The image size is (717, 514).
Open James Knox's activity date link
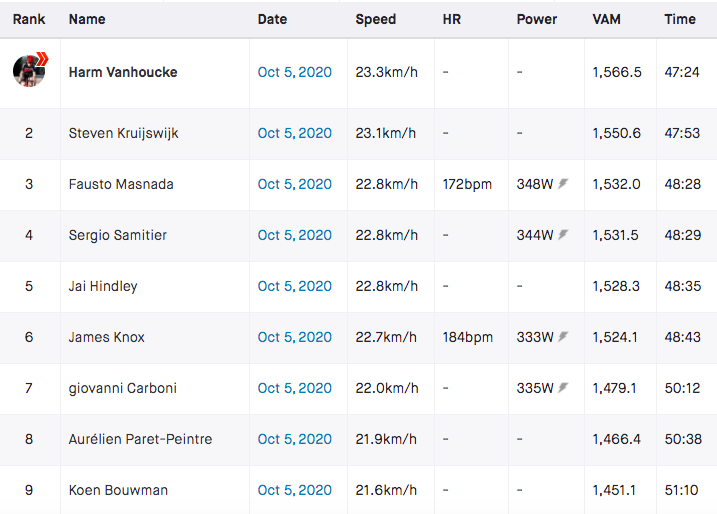pos(294,337)
